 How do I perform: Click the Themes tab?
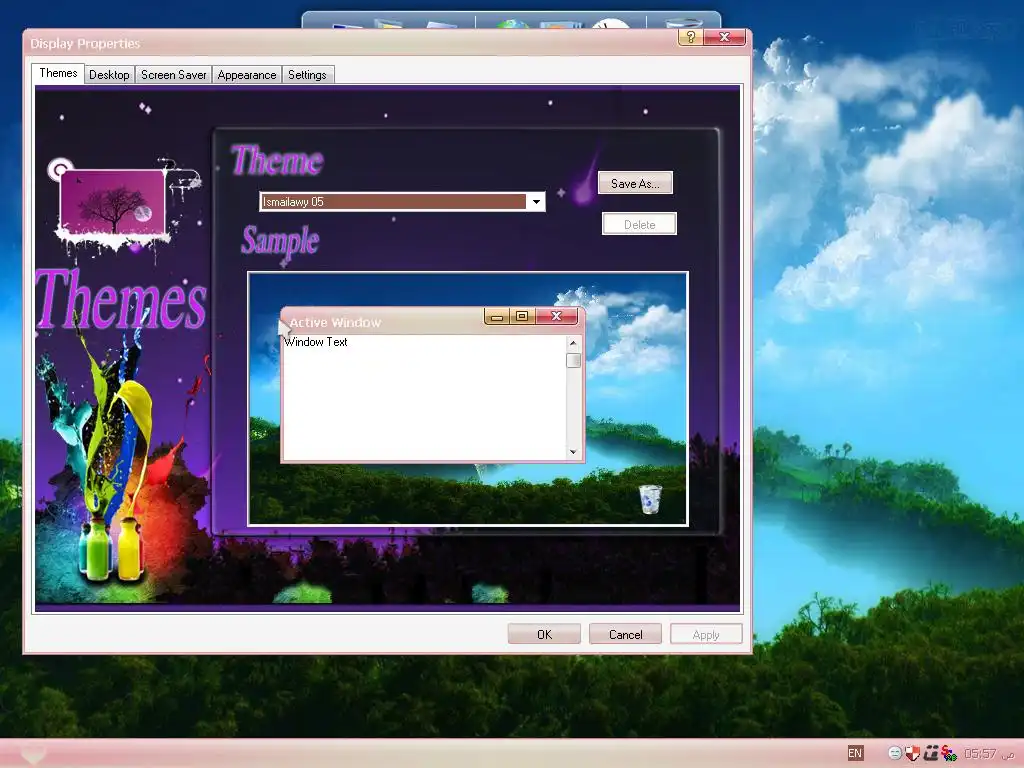[x=58, y=73]
